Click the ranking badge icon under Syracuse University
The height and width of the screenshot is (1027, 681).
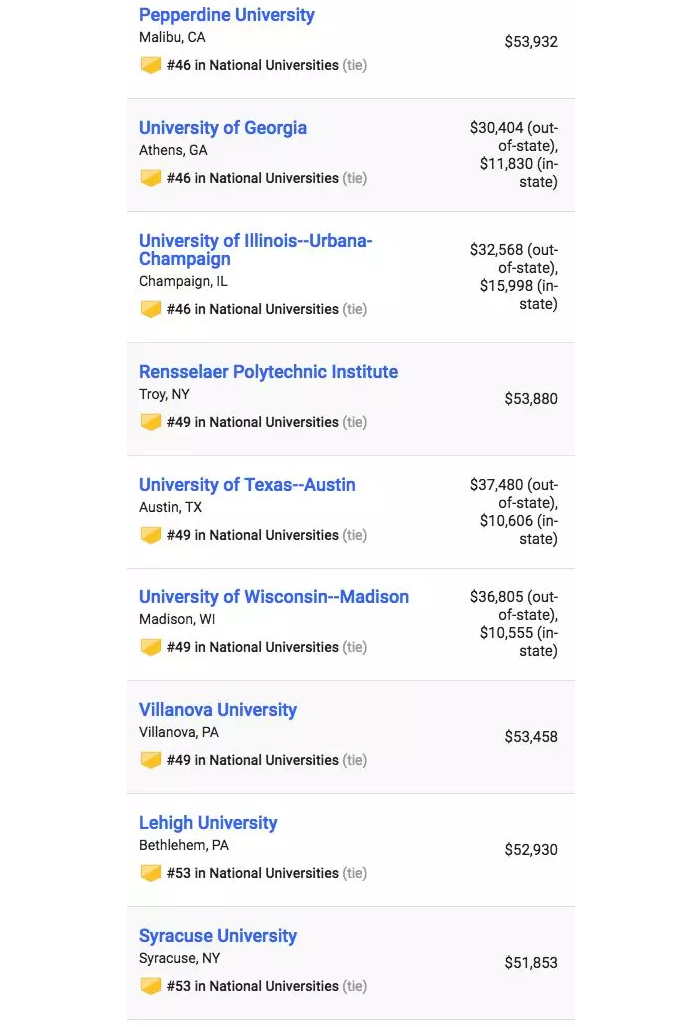click(x=151, y=986)
